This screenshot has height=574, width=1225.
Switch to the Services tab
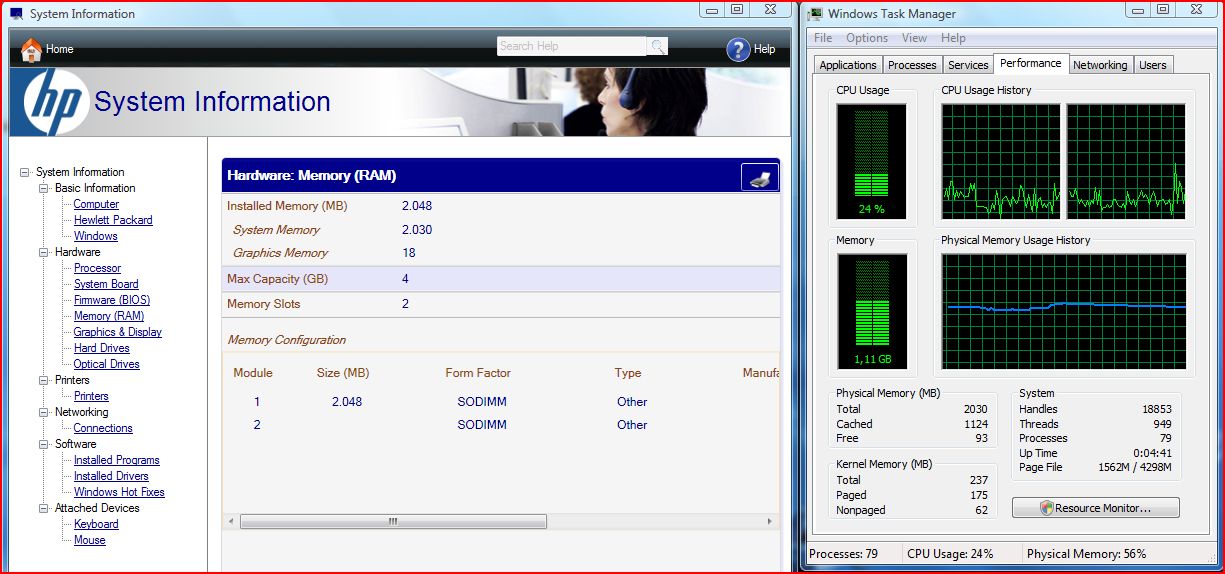[968, 65]
